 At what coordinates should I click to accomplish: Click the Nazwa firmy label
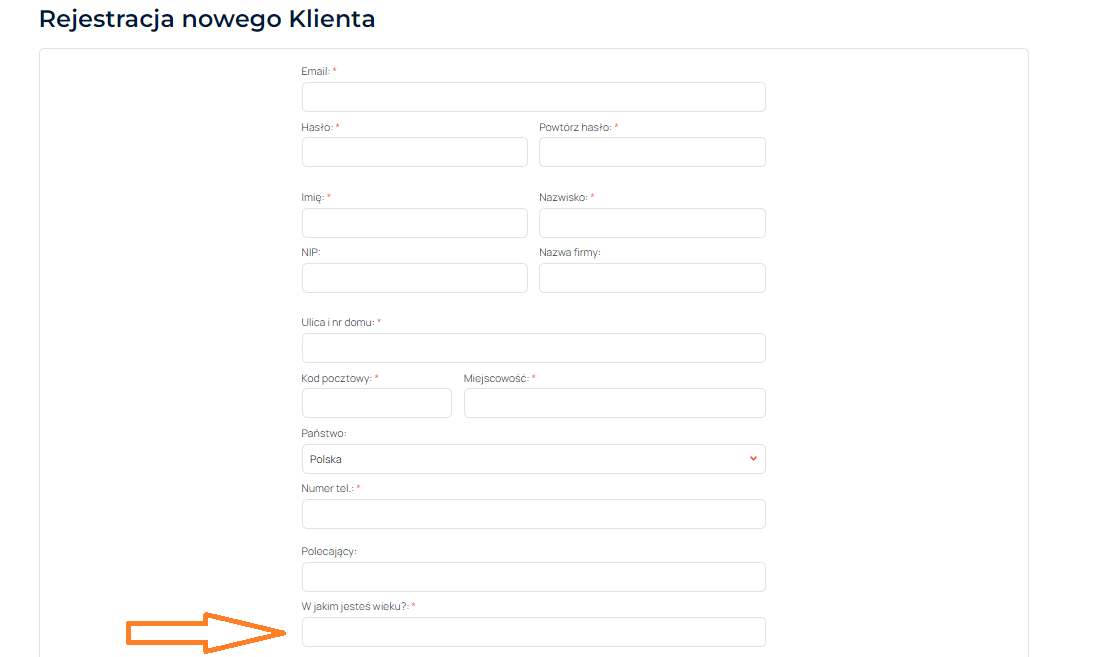point(569,253)
